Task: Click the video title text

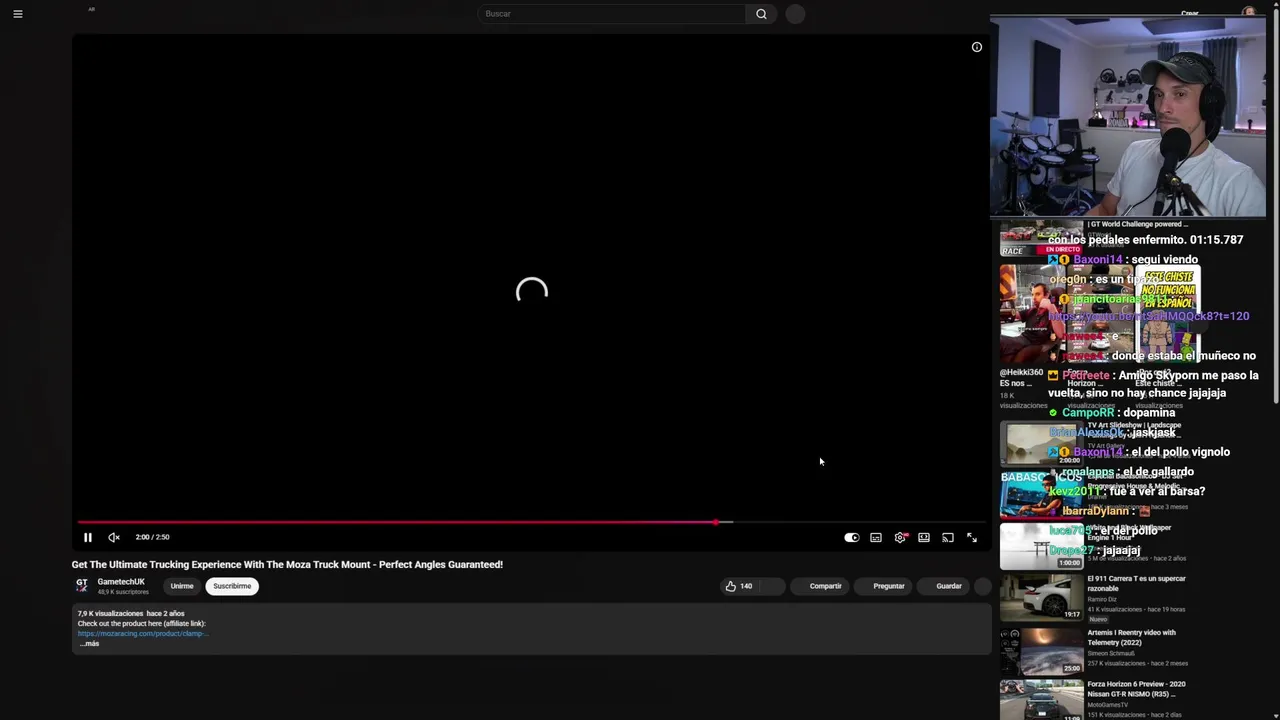Action: click(287, 564)
